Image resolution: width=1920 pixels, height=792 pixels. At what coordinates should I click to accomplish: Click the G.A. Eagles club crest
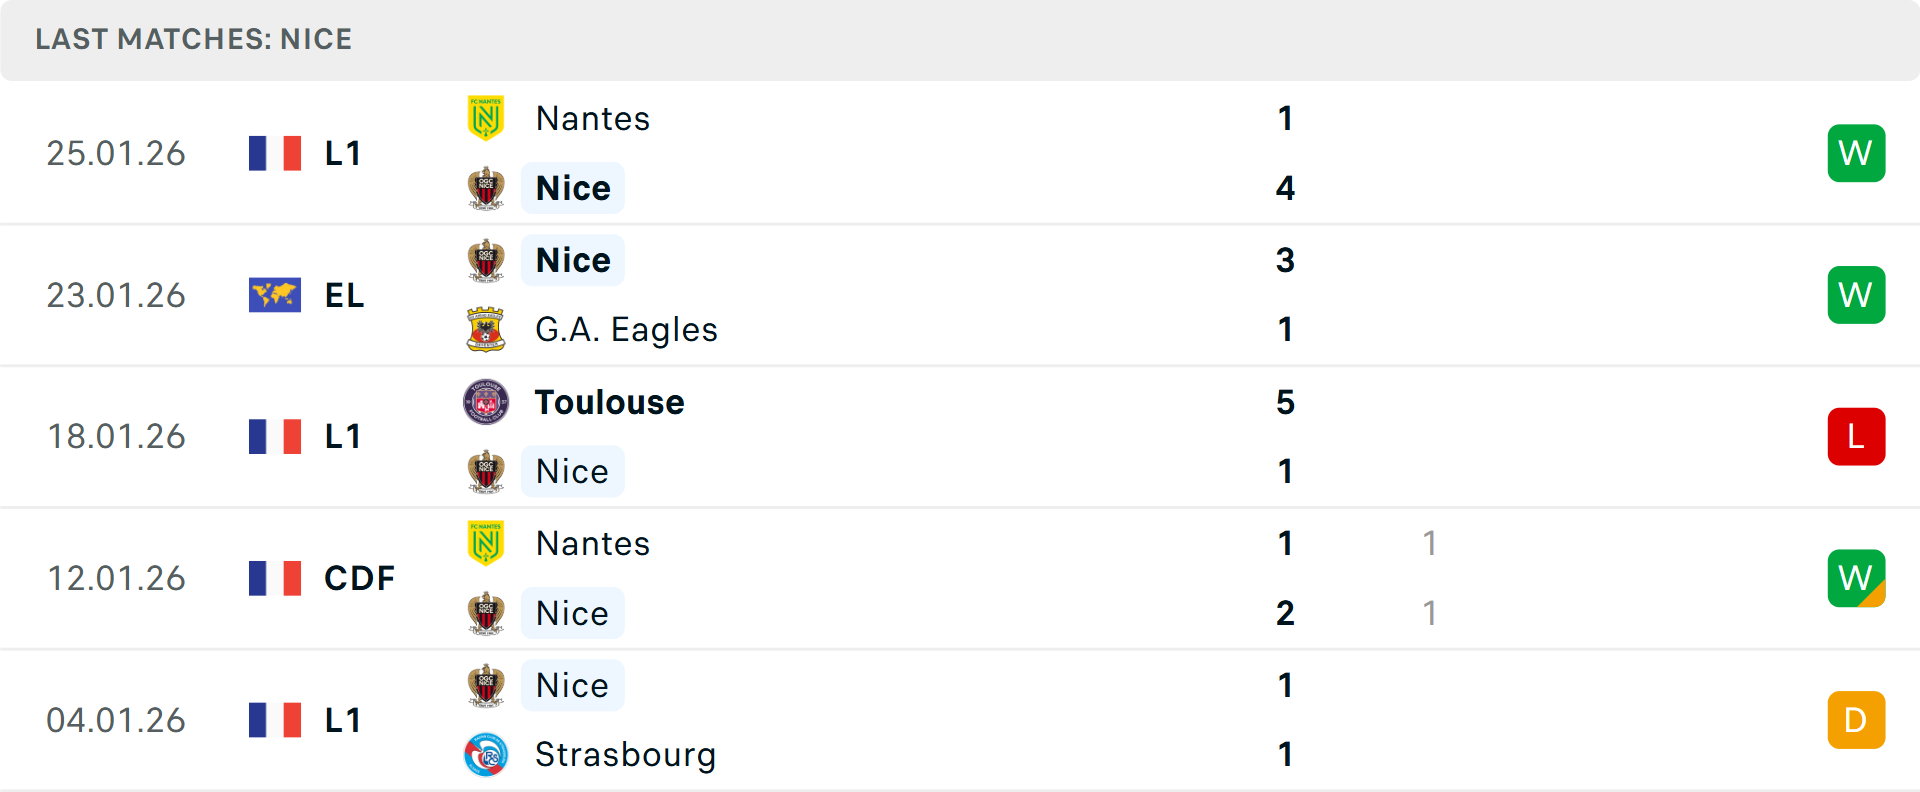point(486,330)
